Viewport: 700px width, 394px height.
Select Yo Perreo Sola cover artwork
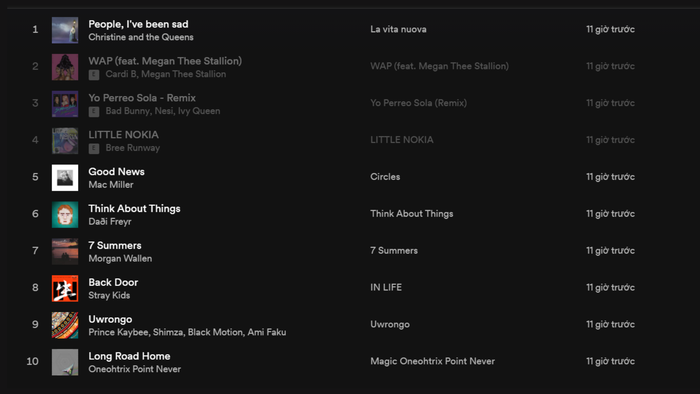65,104
